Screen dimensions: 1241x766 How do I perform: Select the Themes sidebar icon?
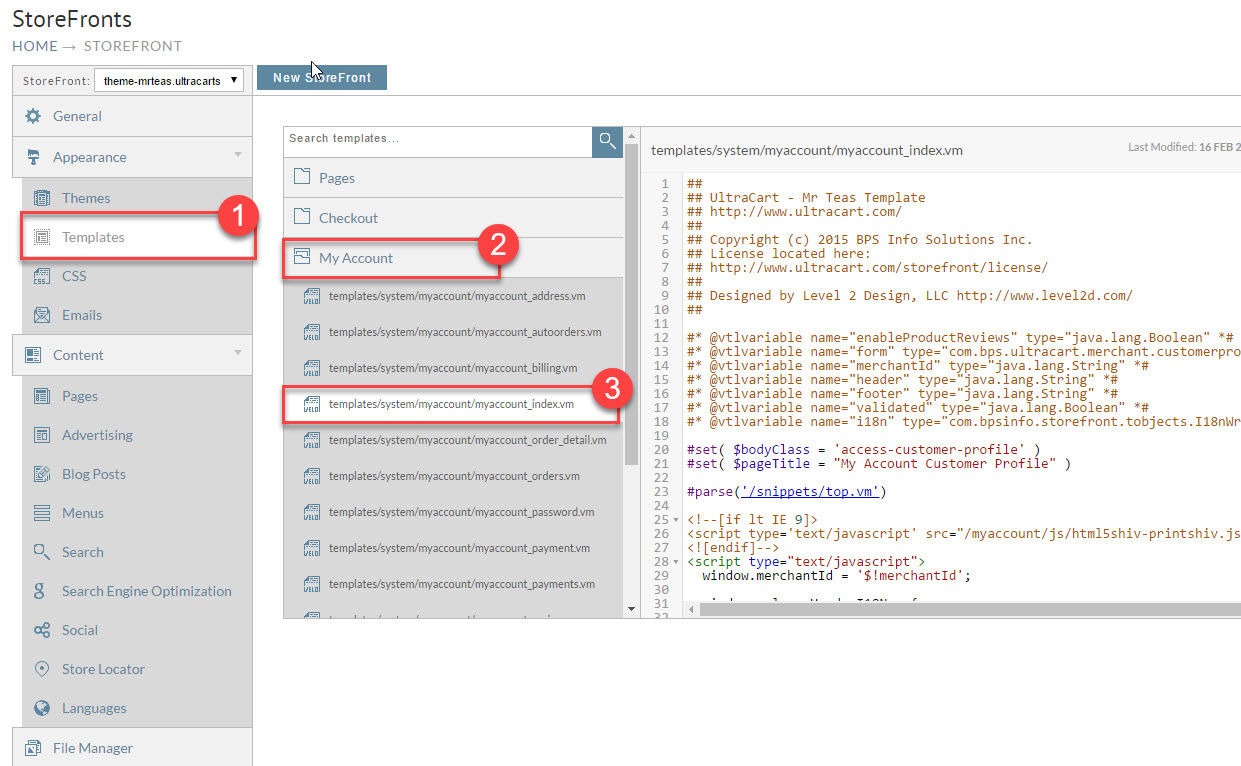point(42,198)
